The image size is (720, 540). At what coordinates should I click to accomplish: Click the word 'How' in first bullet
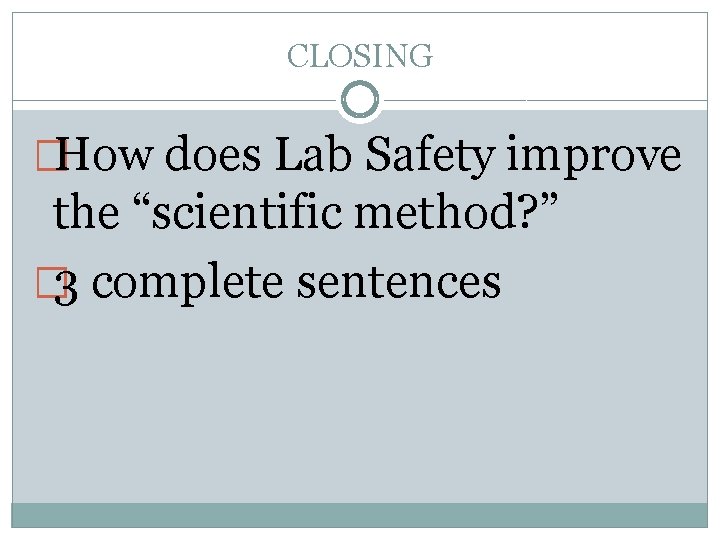click(x=103, y=155)
